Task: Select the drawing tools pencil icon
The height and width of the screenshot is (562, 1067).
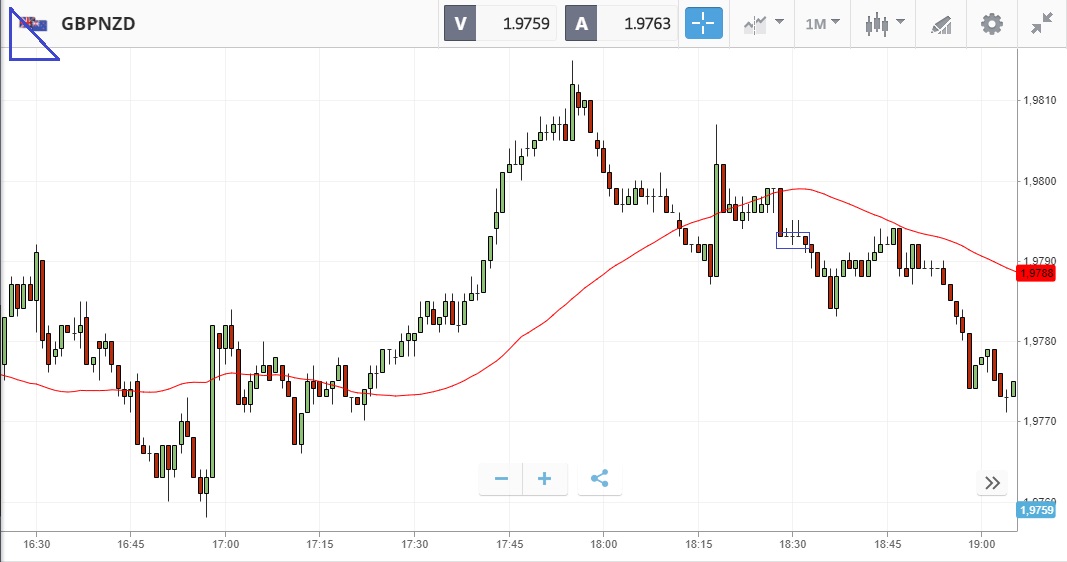Action: coord(941,23)
